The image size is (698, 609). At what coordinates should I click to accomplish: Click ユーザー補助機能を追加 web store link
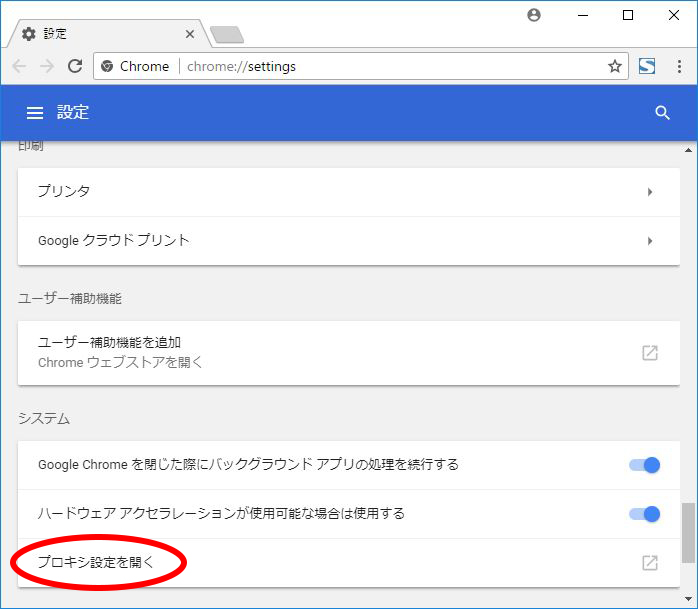120,352
